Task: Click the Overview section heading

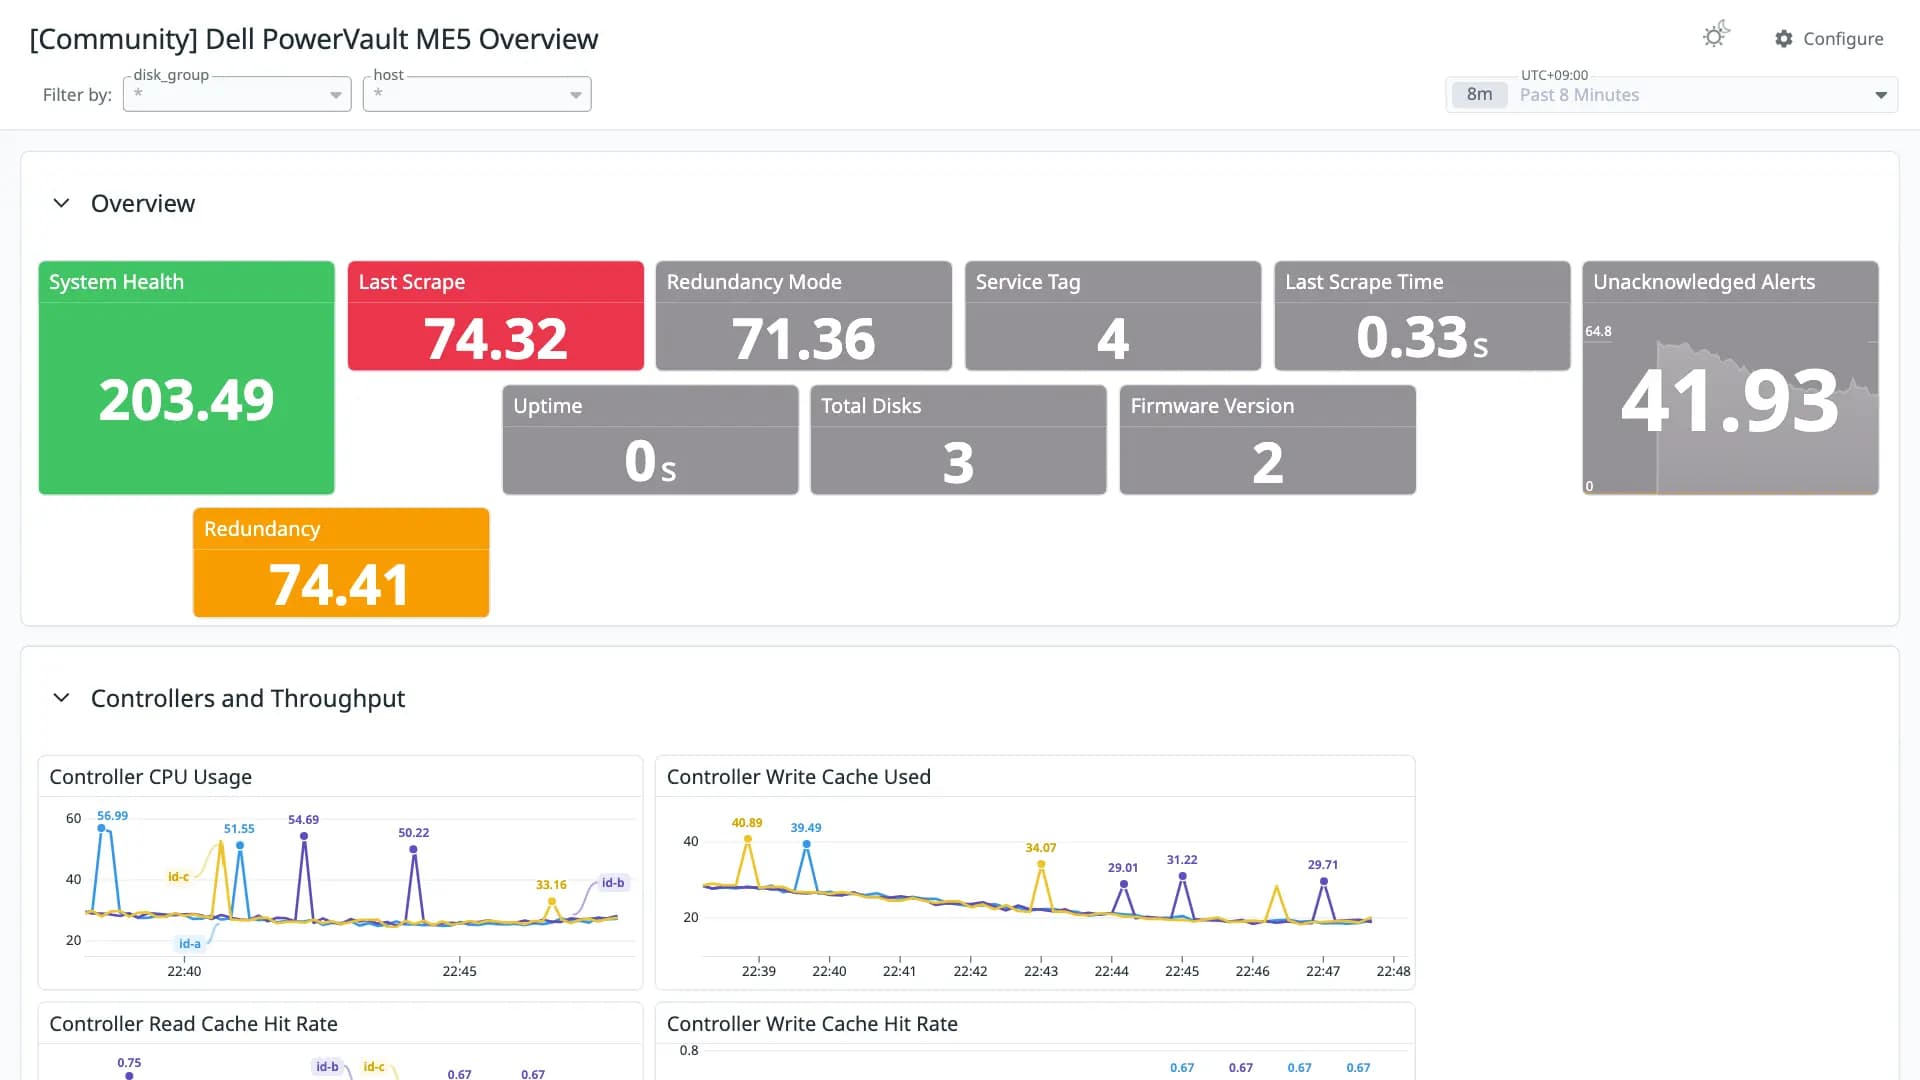Action: coord(143,203)
